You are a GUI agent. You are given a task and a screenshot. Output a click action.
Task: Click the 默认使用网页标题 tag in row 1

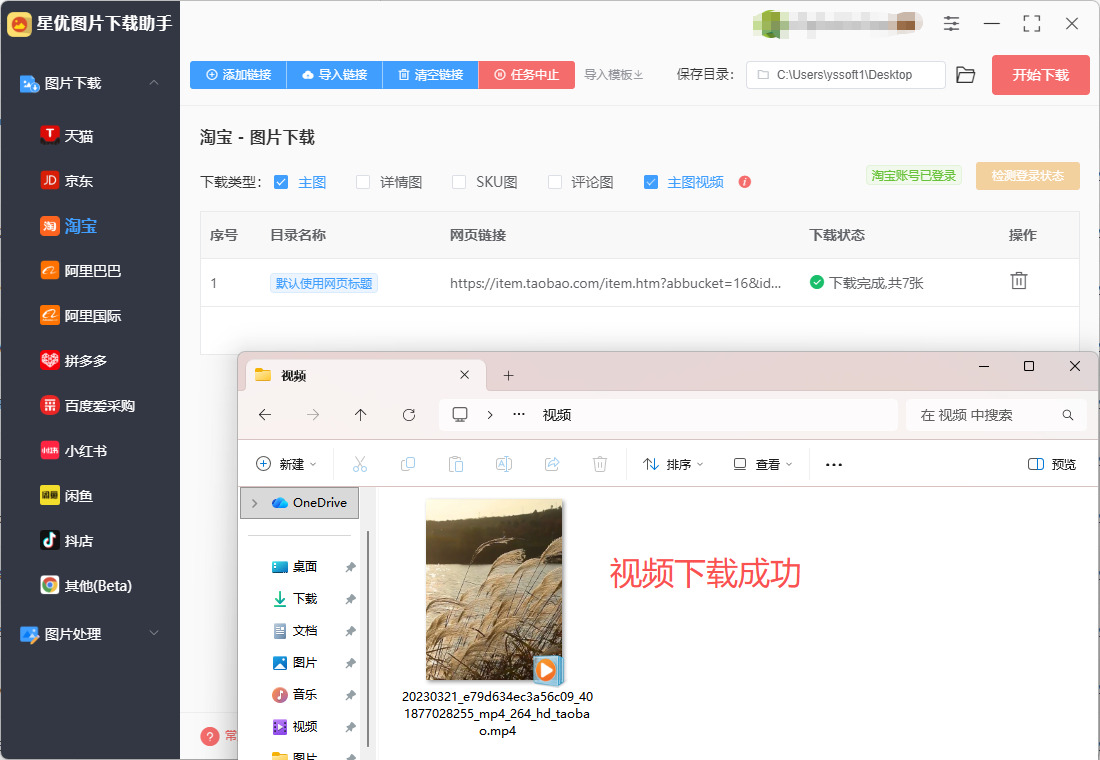click(323, 283)
